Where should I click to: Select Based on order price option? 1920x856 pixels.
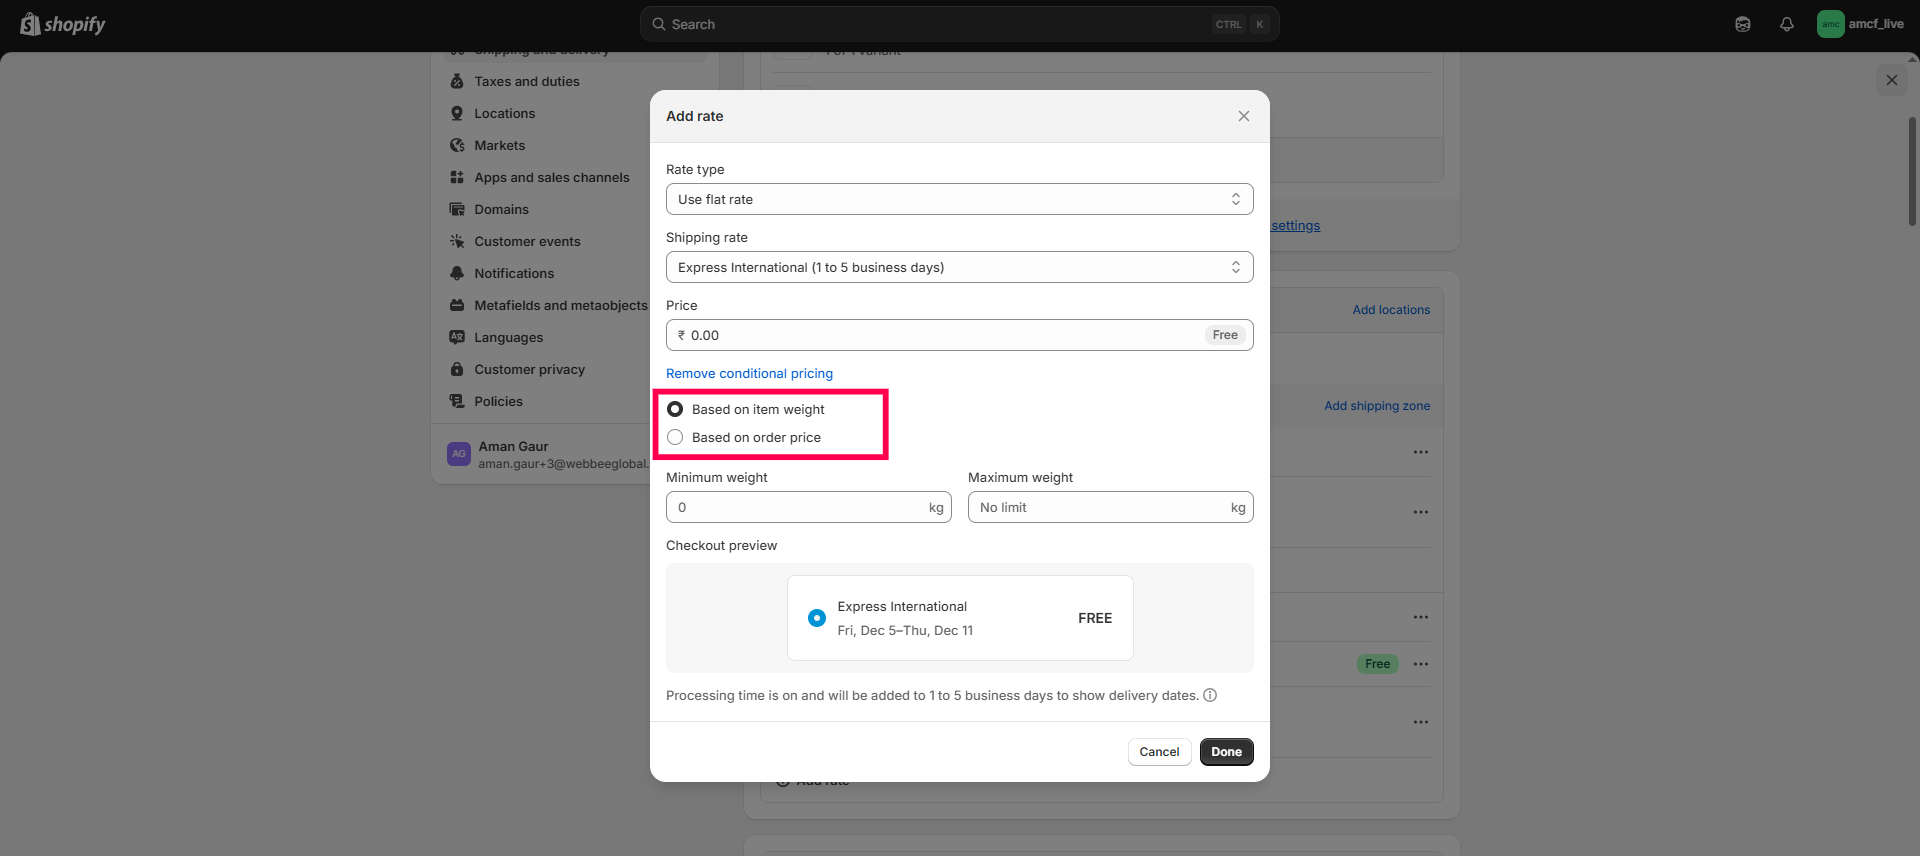[x=675, y=437]
